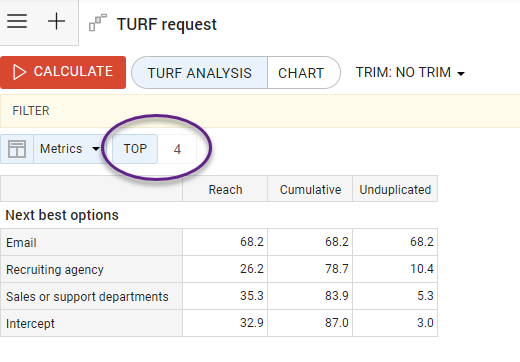520x362 pixels.
Task: Click the FILTER bar
Action: [x=260, y=111]
